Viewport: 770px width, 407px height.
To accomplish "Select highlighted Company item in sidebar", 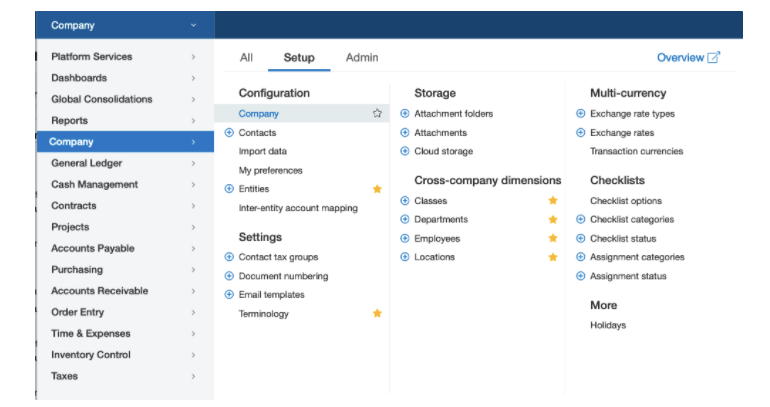I will [125, 142].
